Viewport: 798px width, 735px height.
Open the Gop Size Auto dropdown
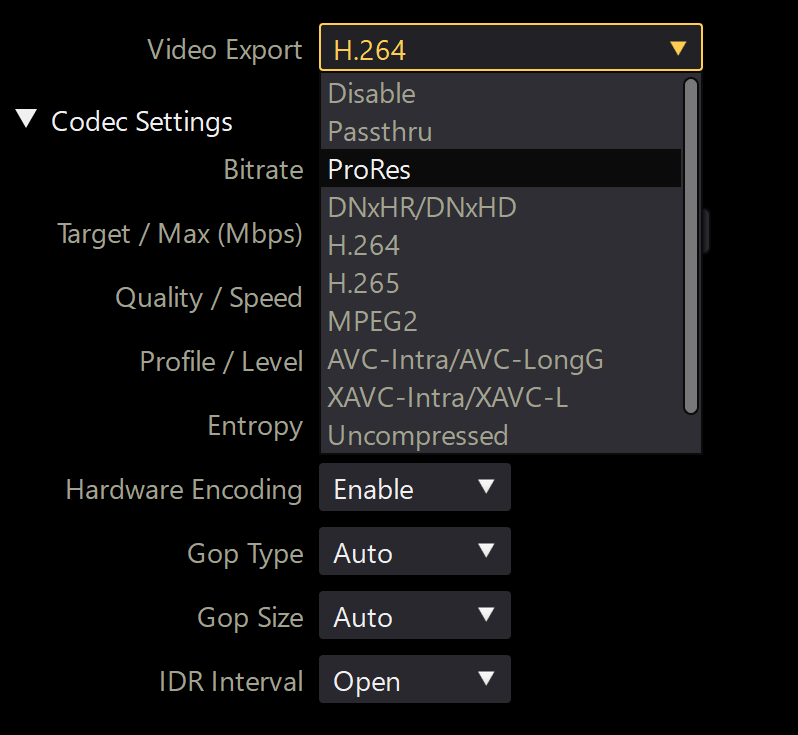pyautogui.click(x=415, y=615)
